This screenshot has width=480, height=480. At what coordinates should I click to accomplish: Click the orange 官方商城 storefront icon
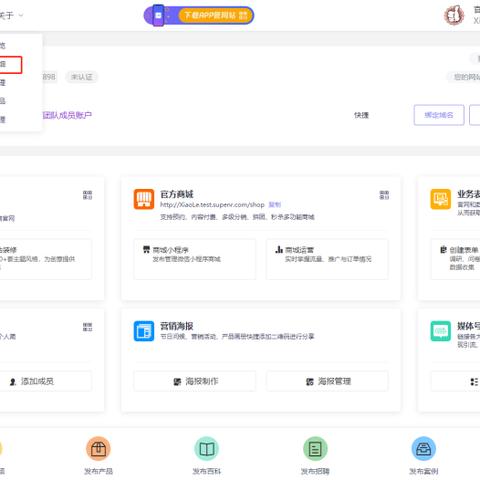point(144,199)
